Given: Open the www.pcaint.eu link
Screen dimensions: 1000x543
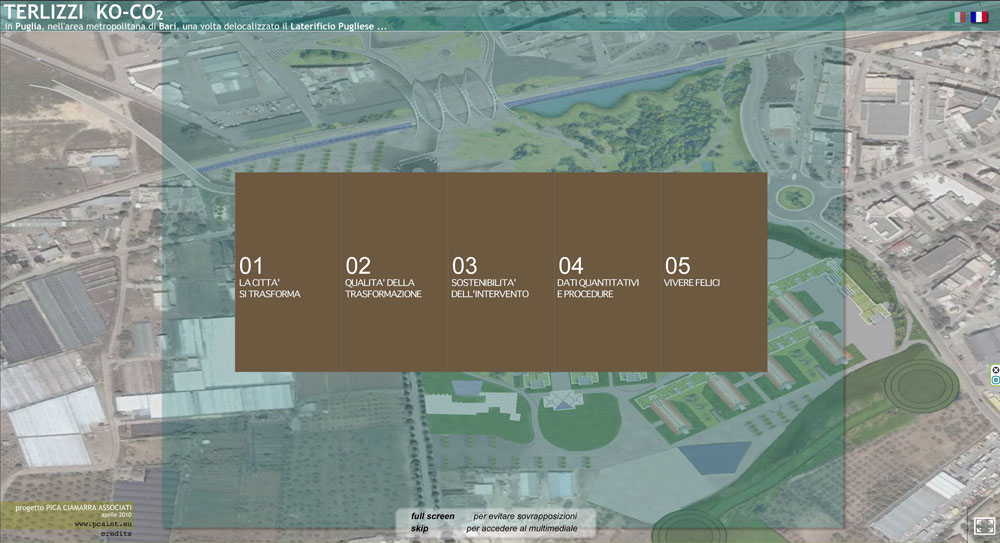Looking at the screenshot, I should [103, 524].
